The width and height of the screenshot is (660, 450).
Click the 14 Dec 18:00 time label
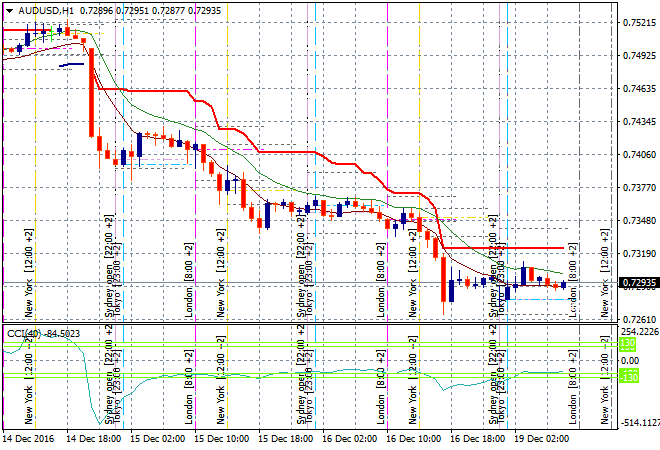(x=93, y=439)
